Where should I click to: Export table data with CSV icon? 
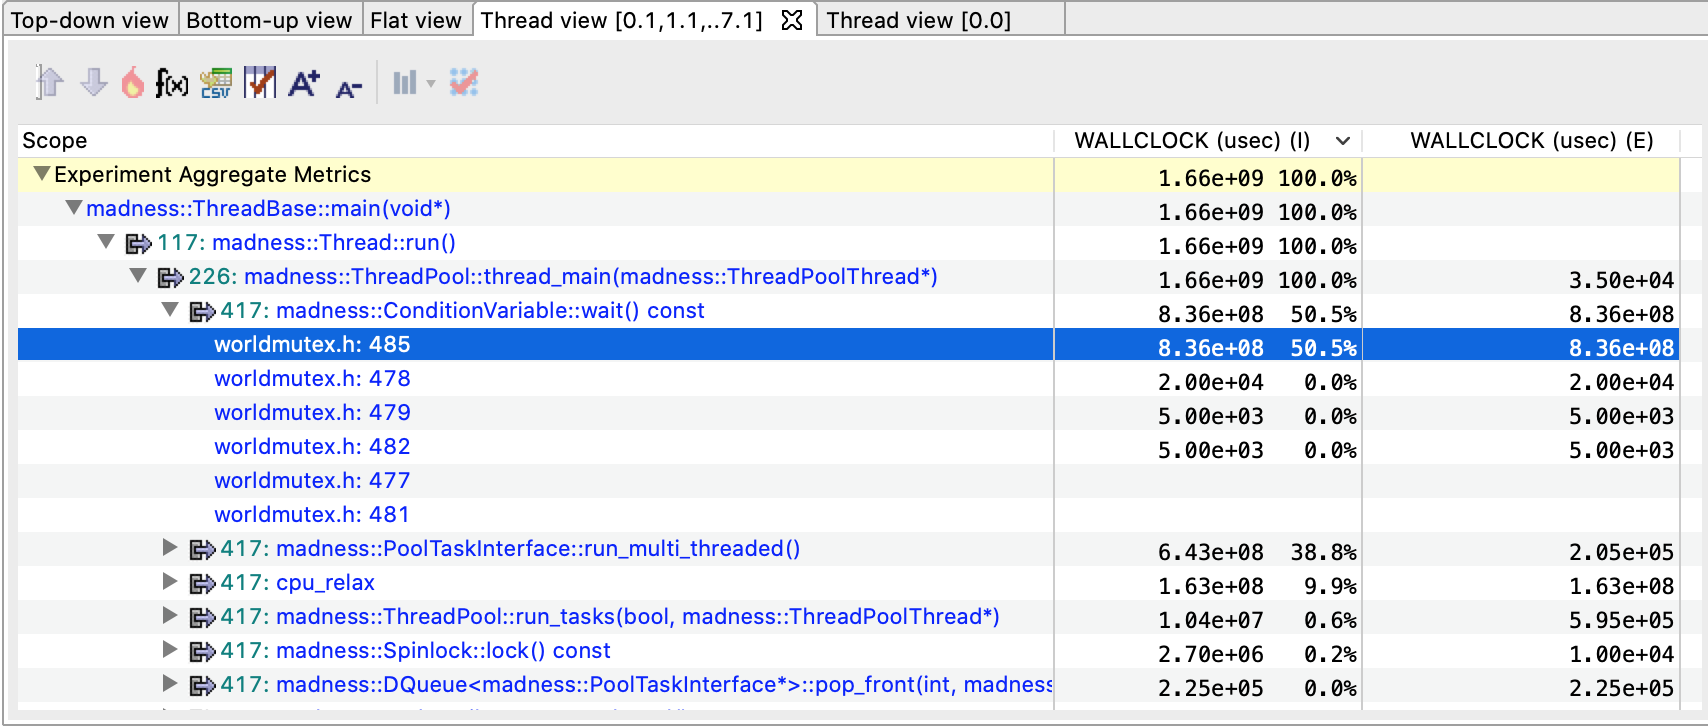216,82
